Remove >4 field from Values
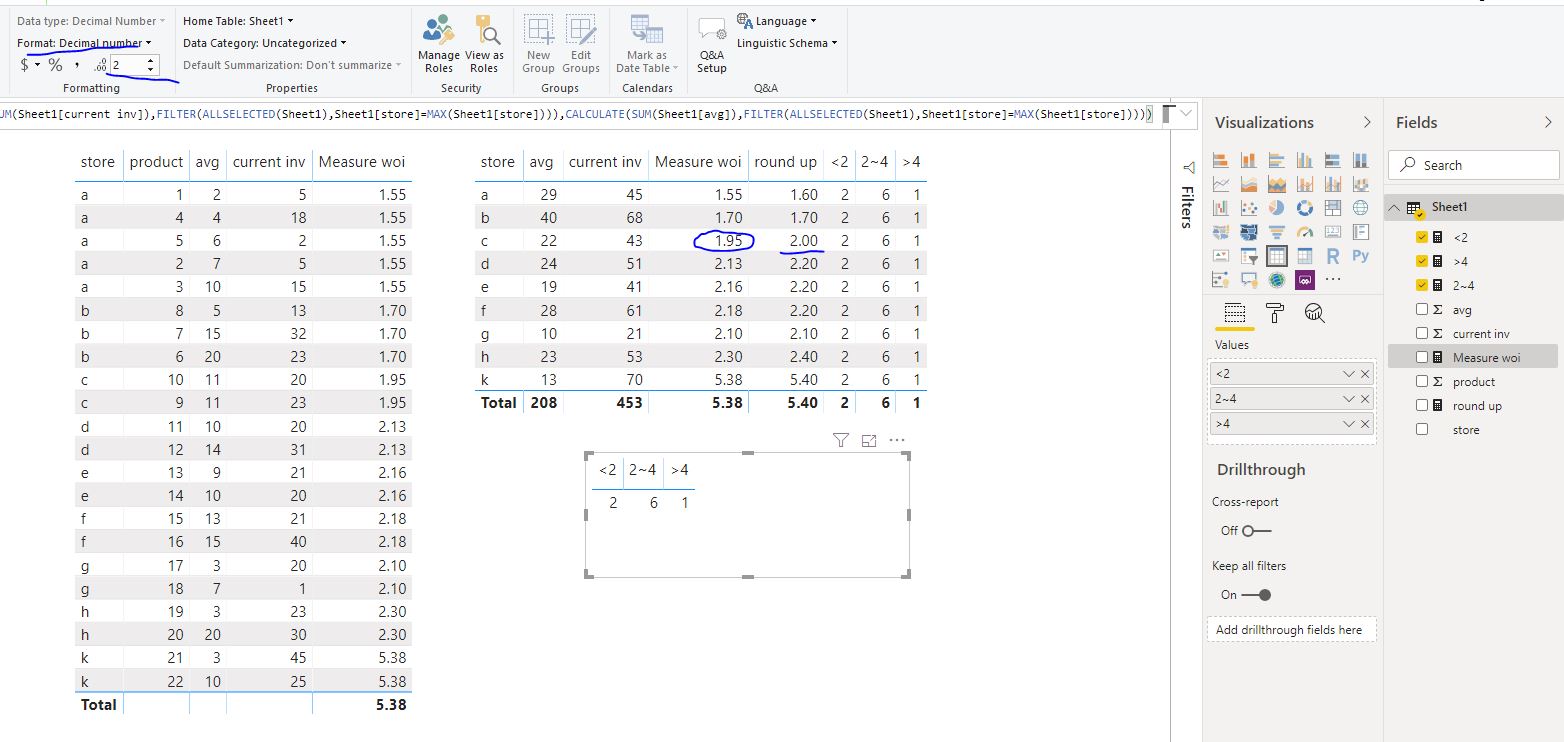Screen dimensions: 1564x742 pos(1366,424)
